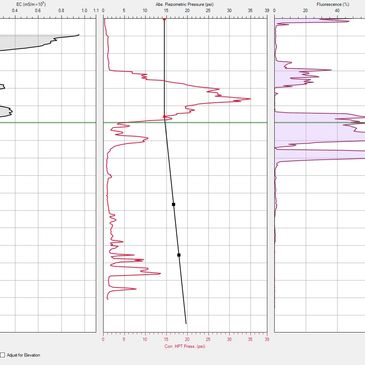Image resolution: width=365 pixels, height=365 pixels.
Task: Click the red triangle marker above the green line
Action: [165, 116]
